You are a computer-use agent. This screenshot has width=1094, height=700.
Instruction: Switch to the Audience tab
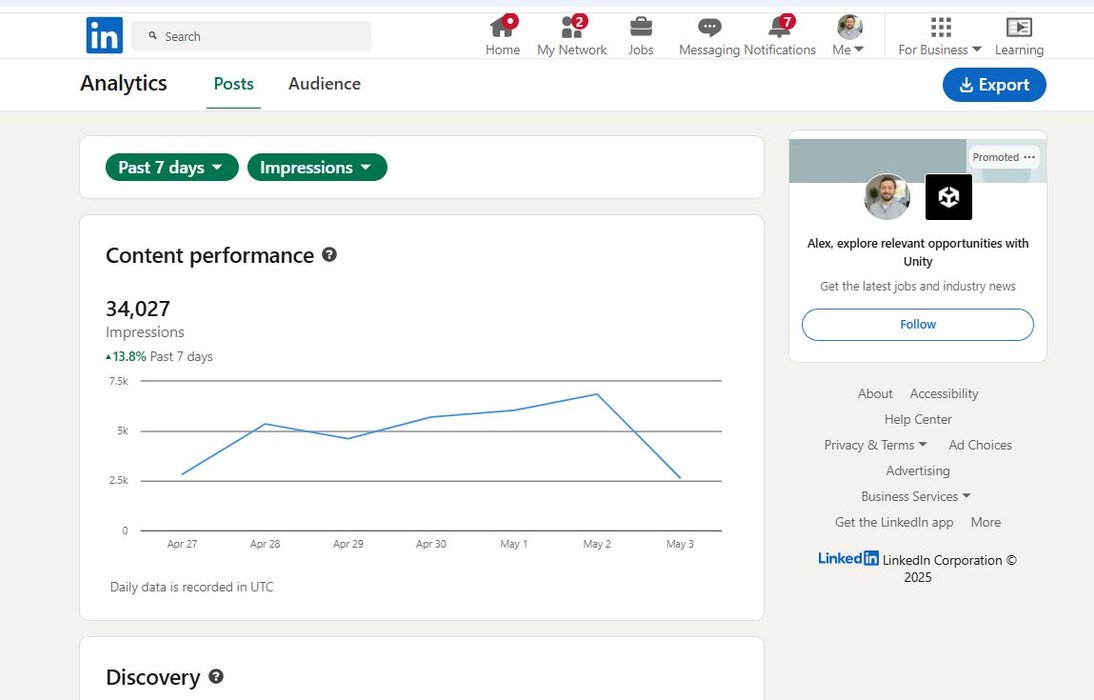[324, 84]
